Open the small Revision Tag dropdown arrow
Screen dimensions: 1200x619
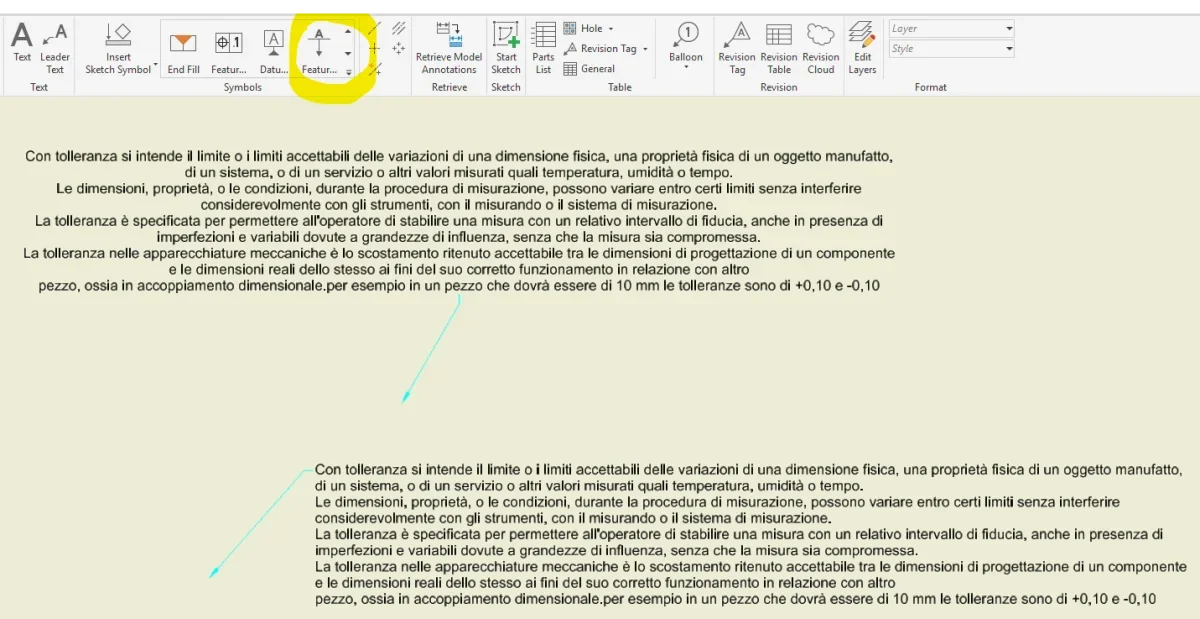tap(645, 49)
